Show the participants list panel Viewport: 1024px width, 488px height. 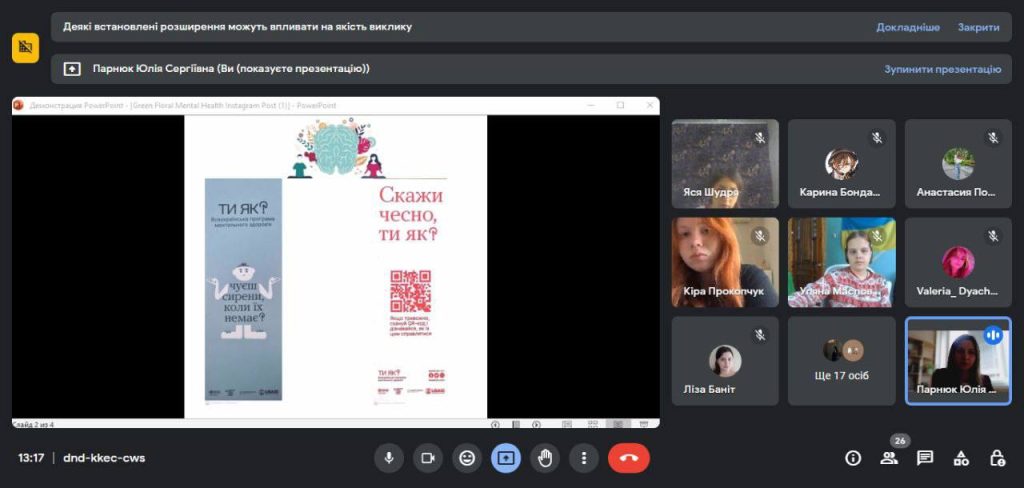pyautogui.click(x=889, y=458)
